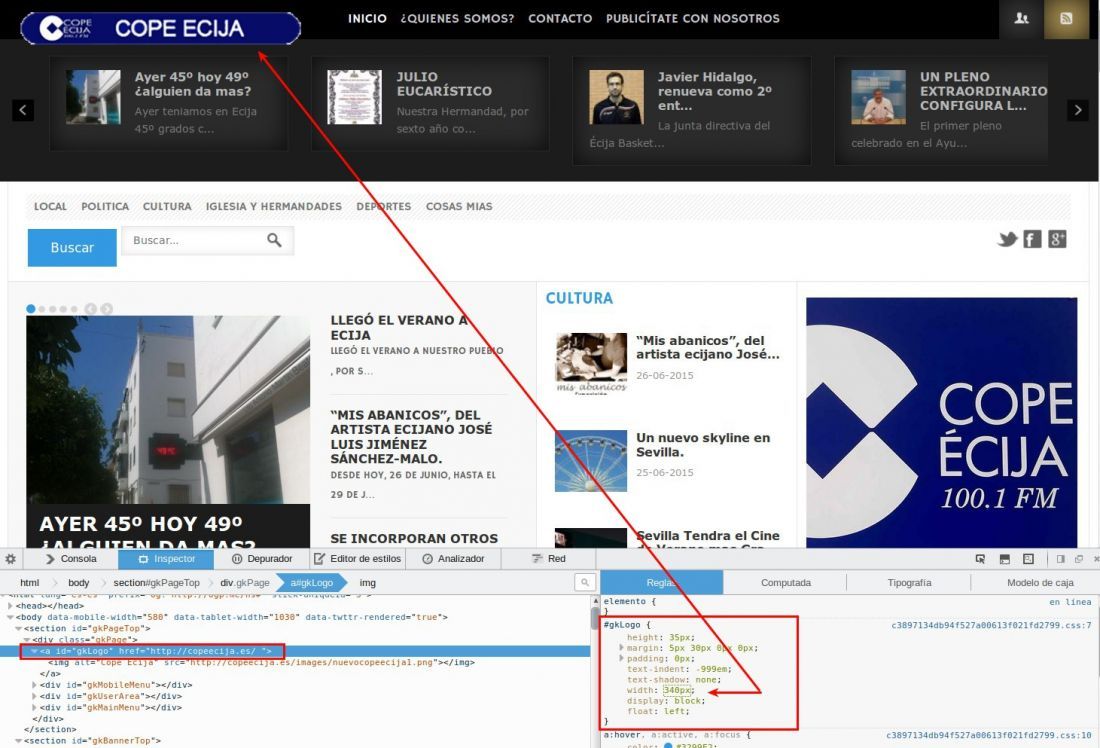Click the blue Buscar button

pos(72,248)
